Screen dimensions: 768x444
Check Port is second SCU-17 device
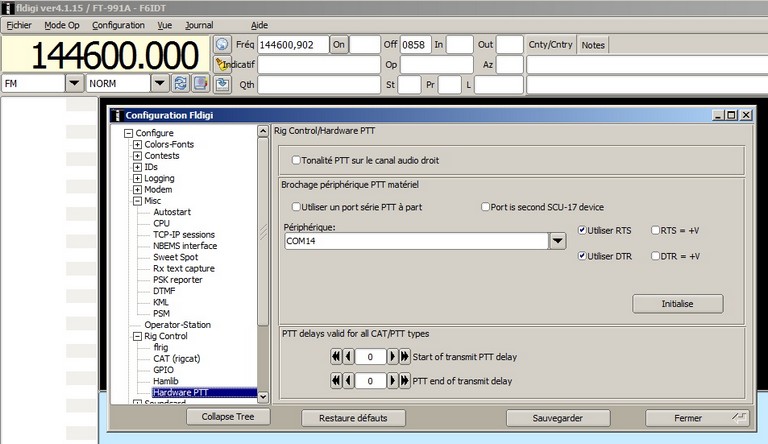click(x=485, y=207)
